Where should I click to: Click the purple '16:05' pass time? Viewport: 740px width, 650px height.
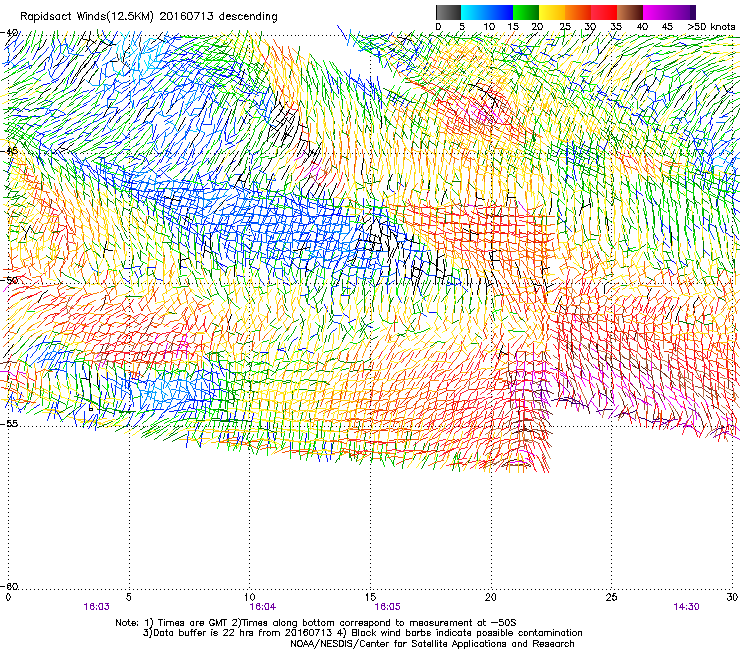coord(387,607)
